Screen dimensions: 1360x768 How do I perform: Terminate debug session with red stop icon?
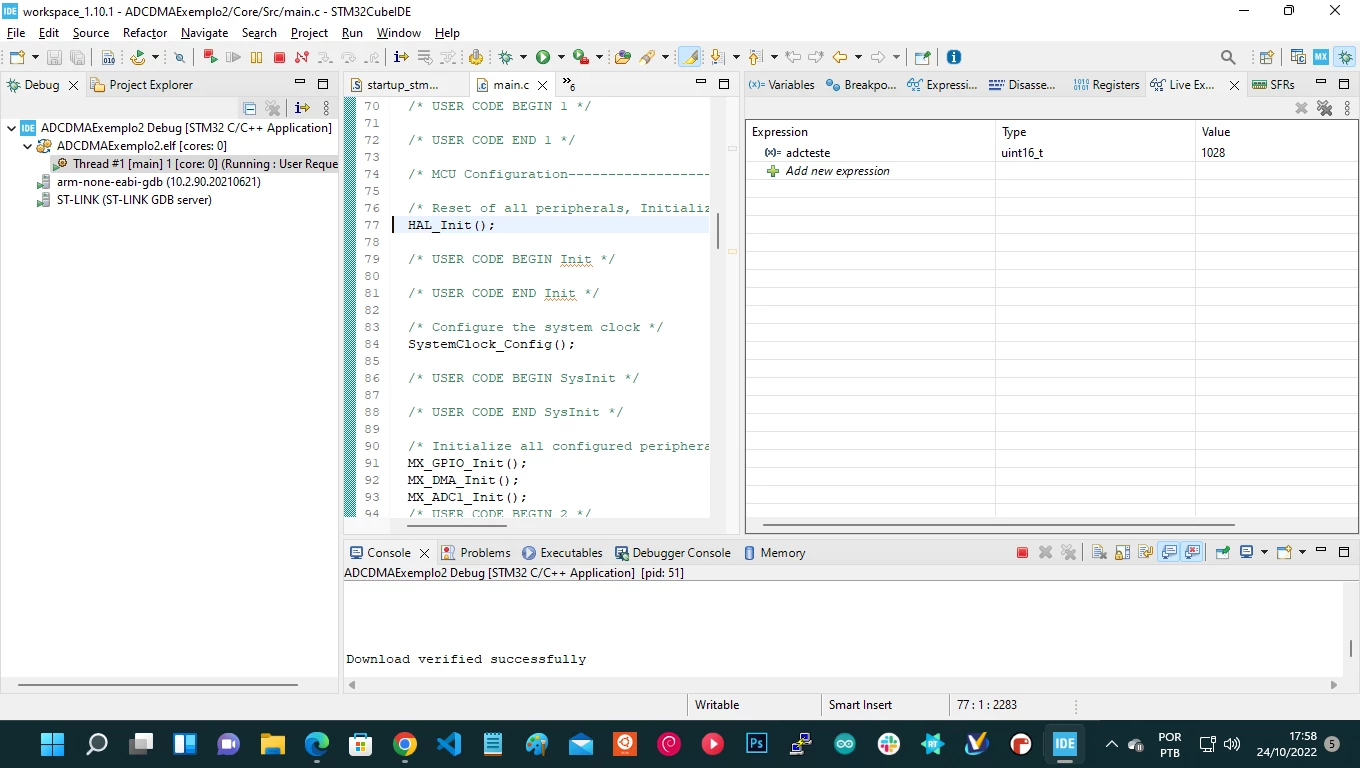point(279,58)
